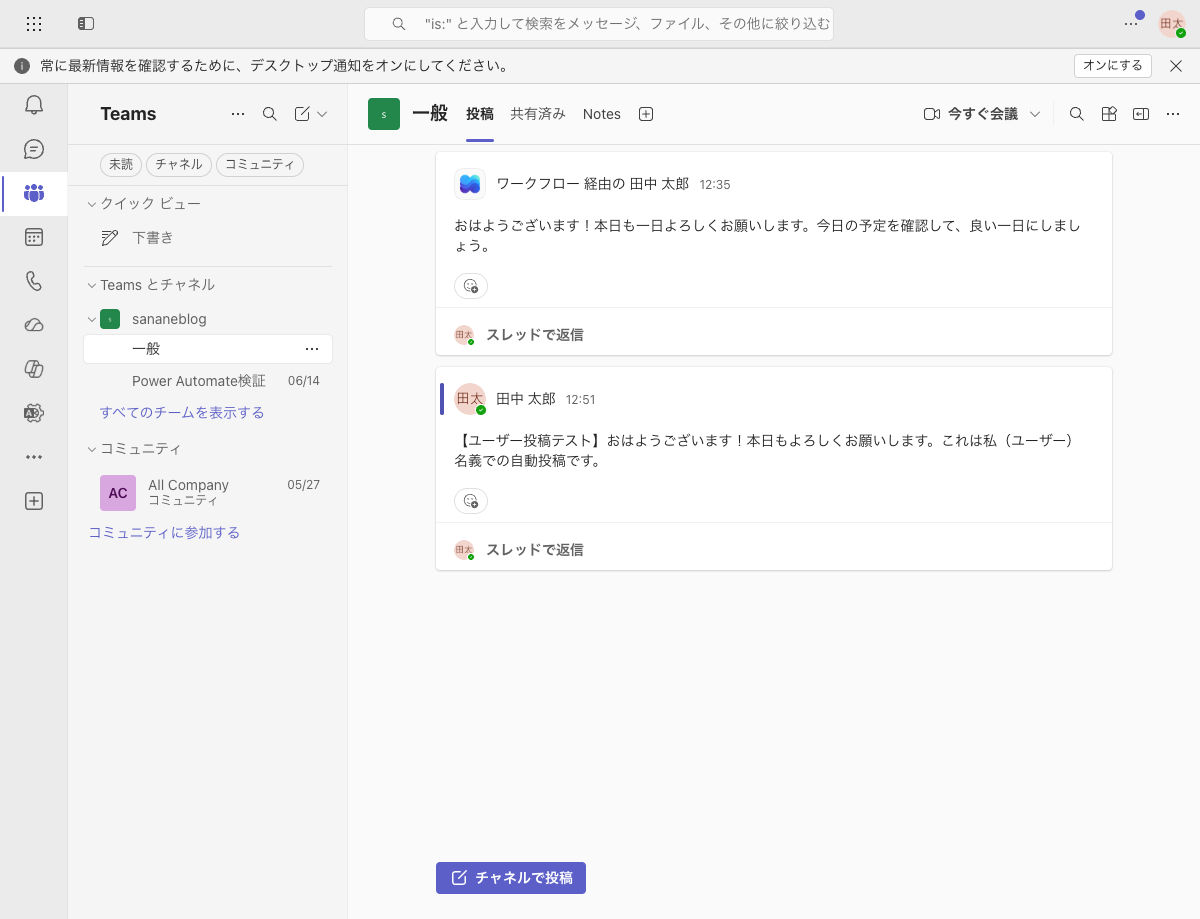Select Teams icon in left rail
Image resolution: width=1200 pixels, height=919 pixels.
click(x=34, y=193)
